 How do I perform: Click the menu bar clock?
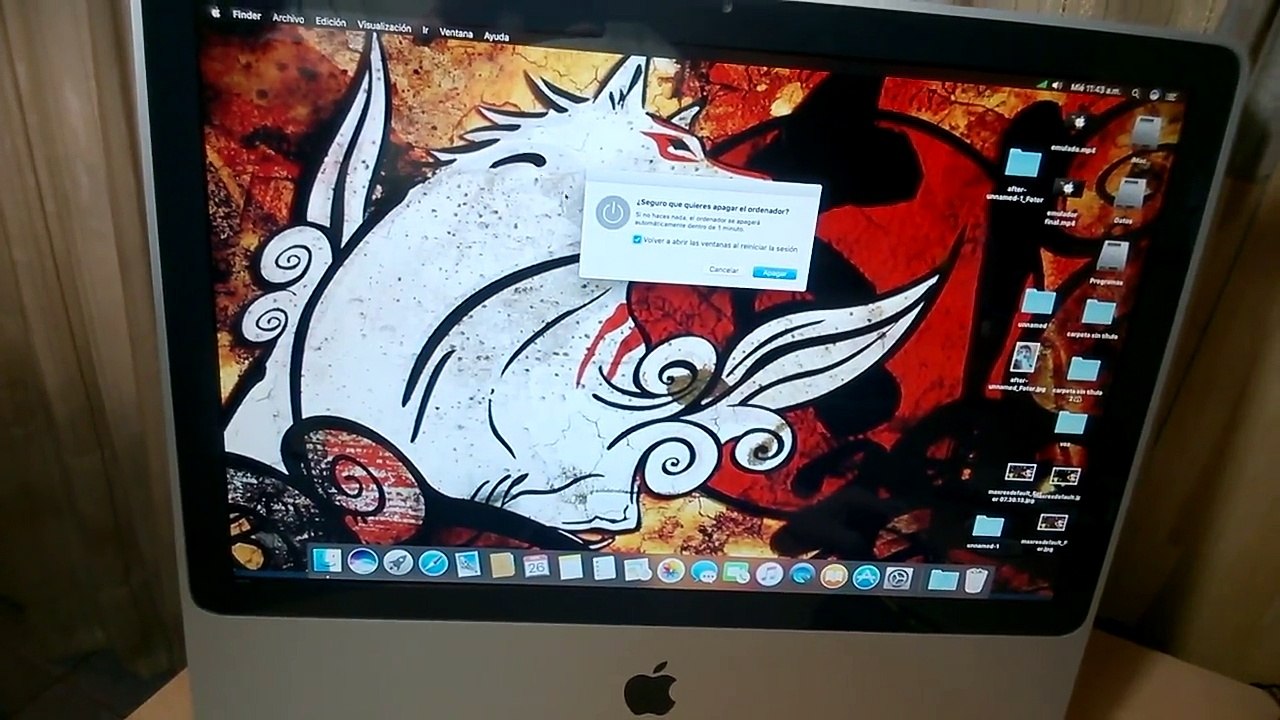1097,89
